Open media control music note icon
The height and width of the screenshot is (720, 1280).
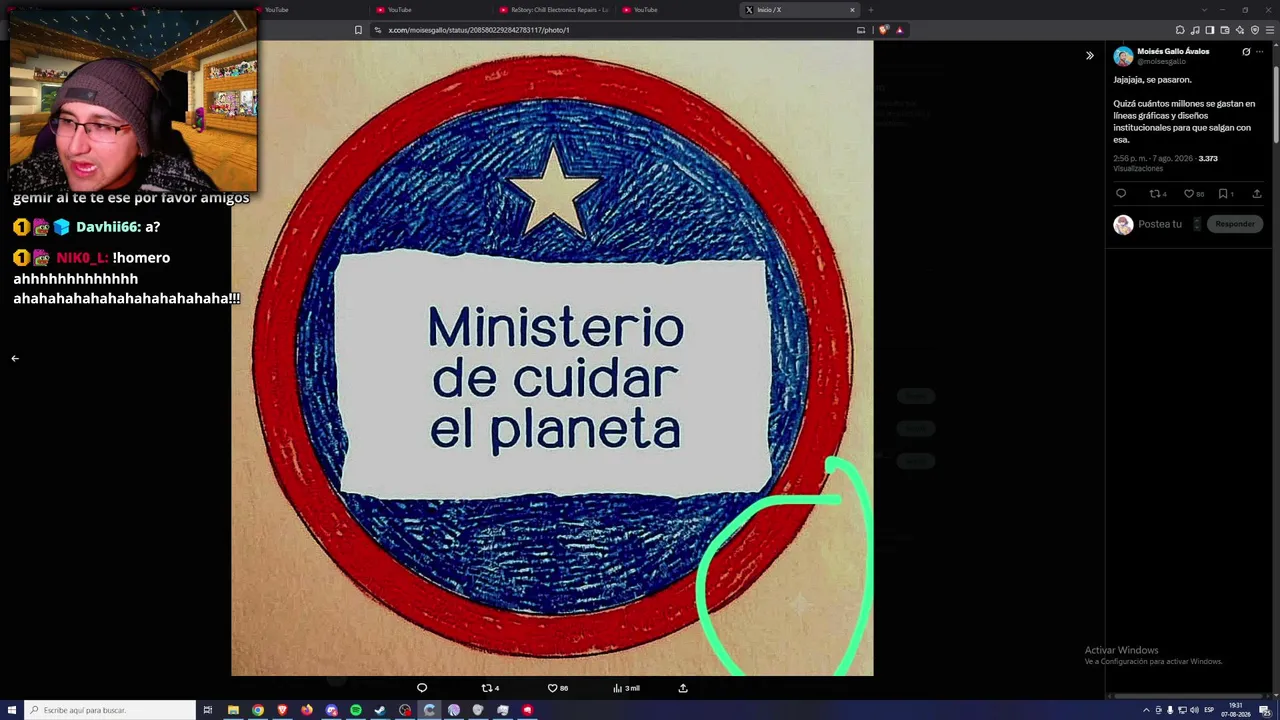tap(1195, 30)
